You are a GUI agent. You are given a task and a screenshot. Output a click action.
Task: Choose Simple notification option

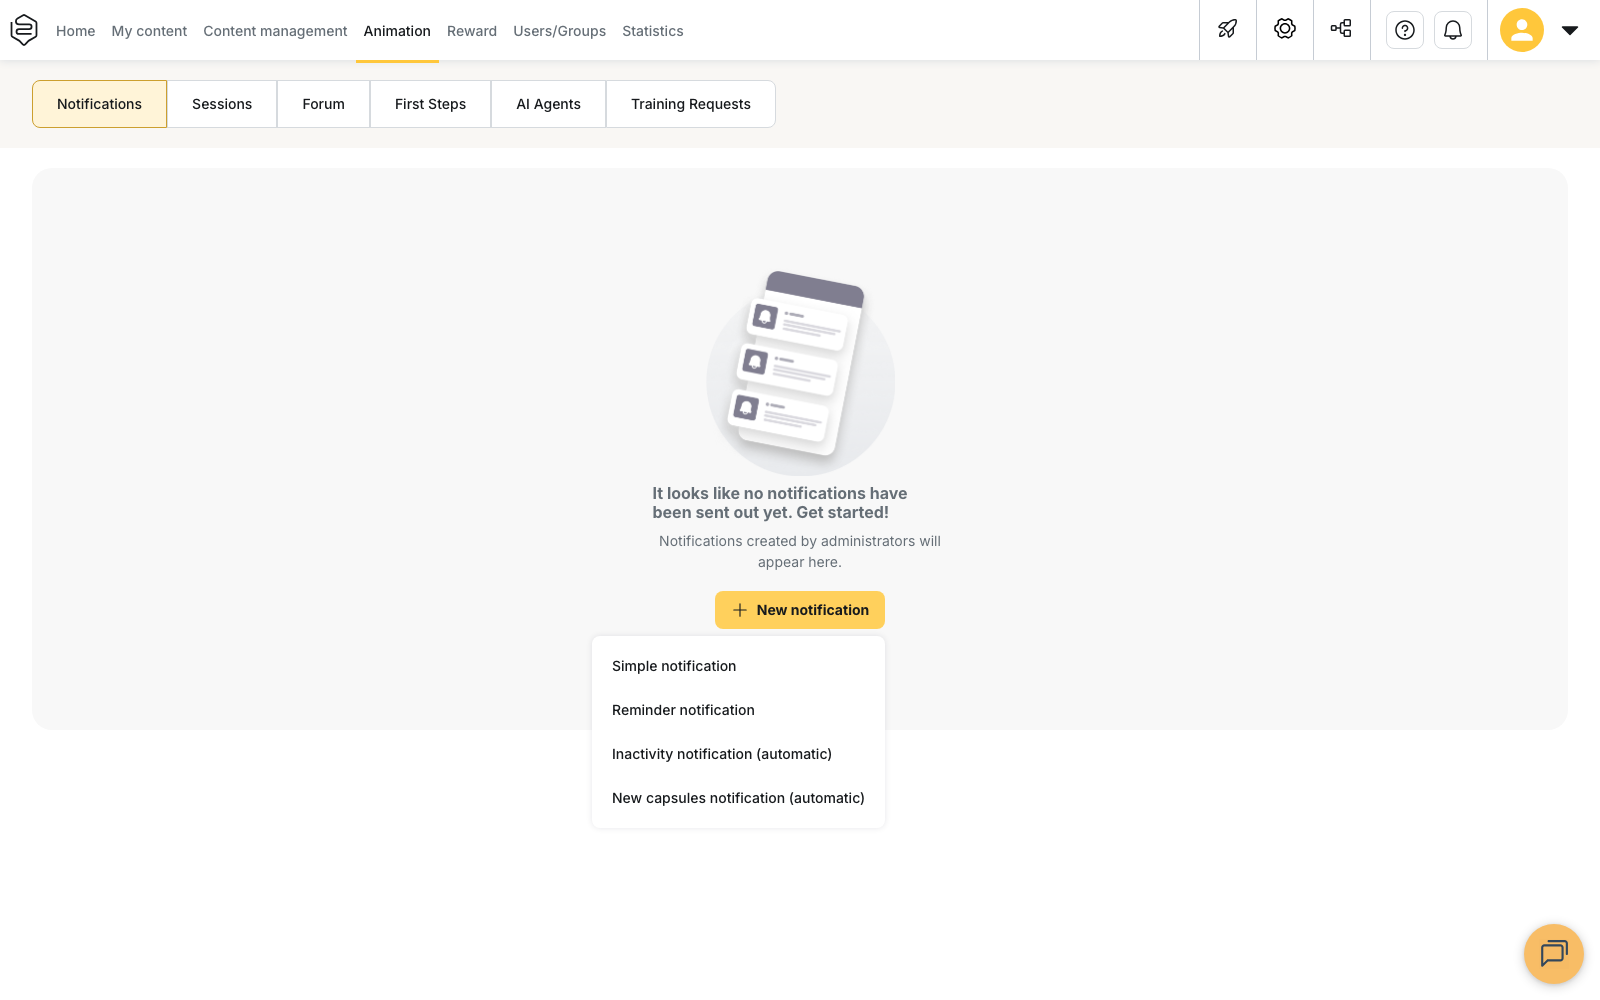738,666
